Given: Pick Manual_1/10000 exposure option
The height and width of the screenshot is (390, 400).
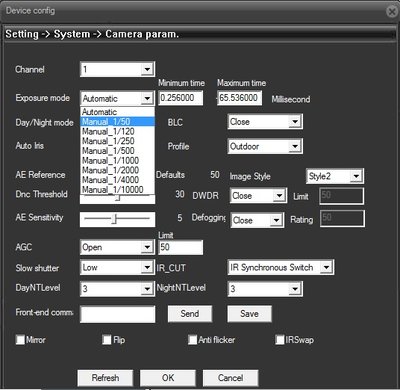Looking at the screenshot, I should (x=117, y=190).
